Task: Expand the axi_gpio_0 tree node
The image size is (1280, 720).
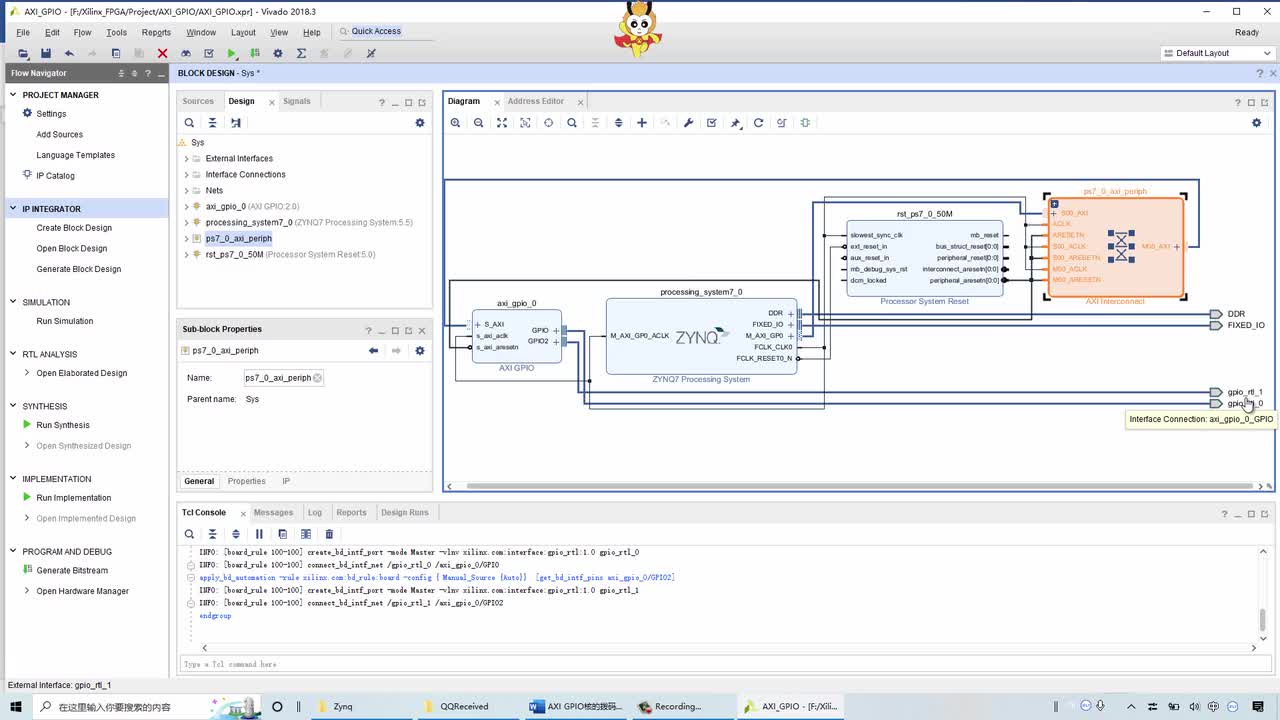Action: [186, 207]
